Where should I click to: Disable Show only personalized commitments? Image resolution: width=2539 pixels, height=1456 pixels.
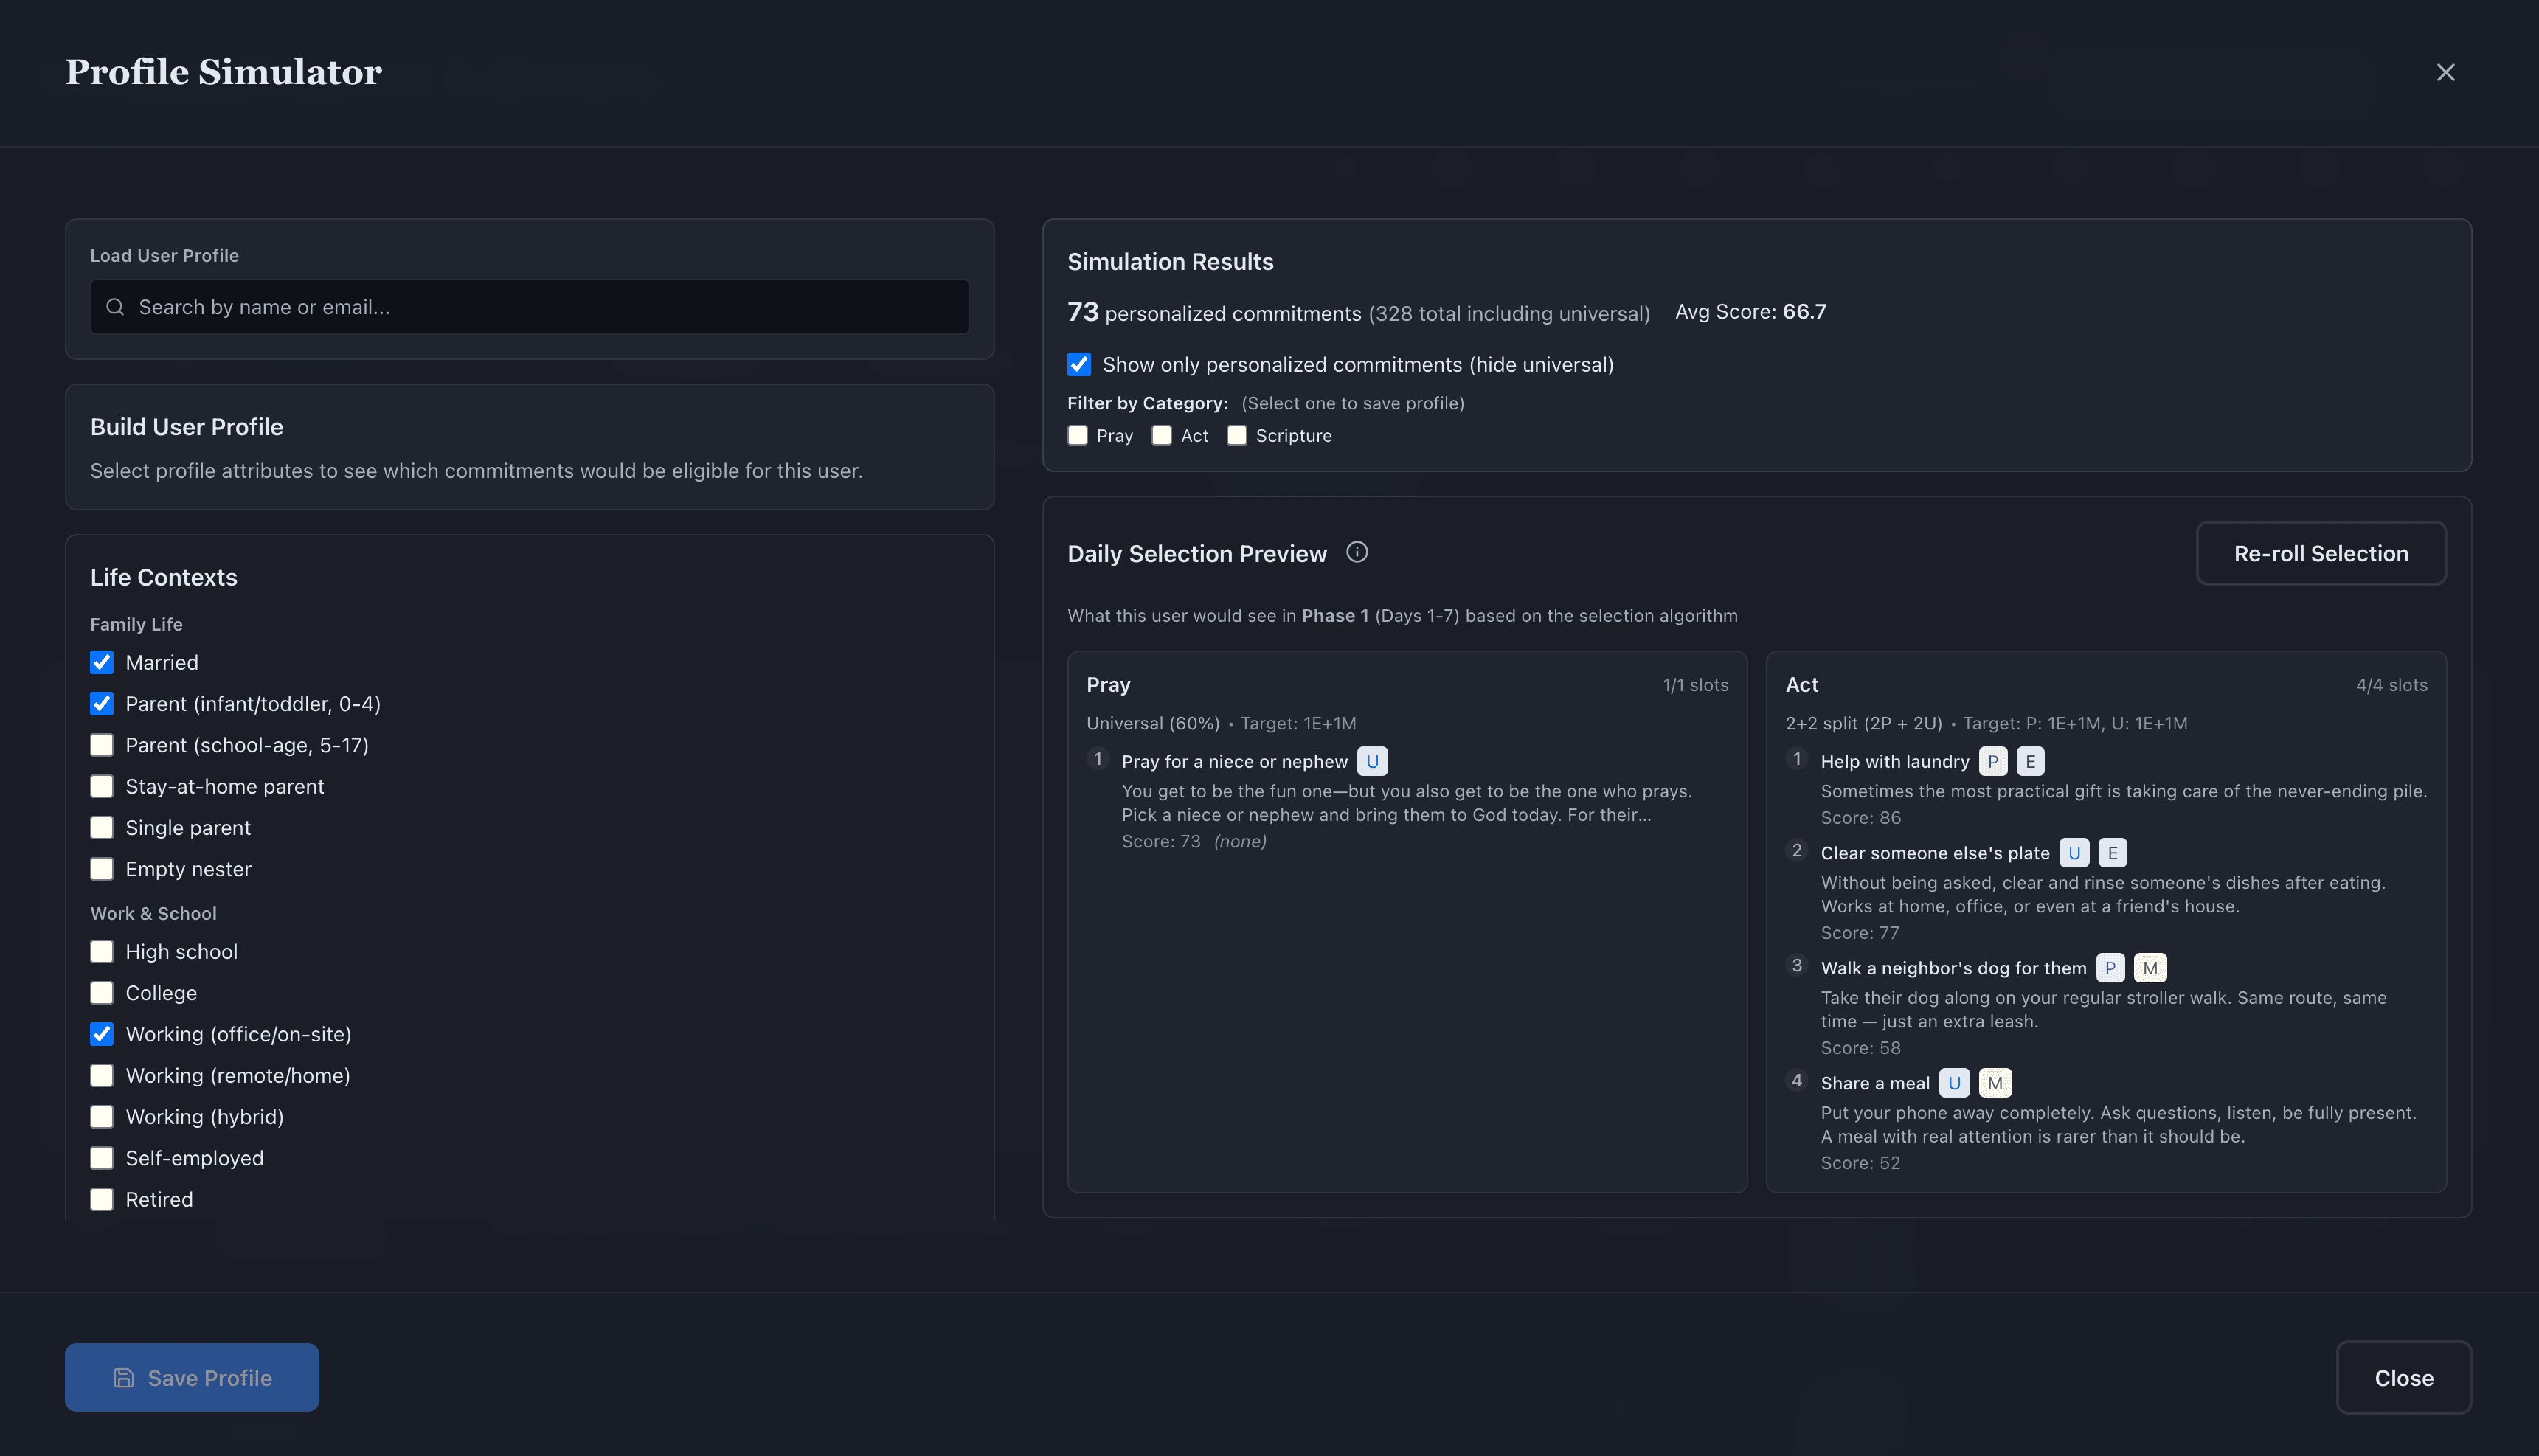tap(1079, 364)
